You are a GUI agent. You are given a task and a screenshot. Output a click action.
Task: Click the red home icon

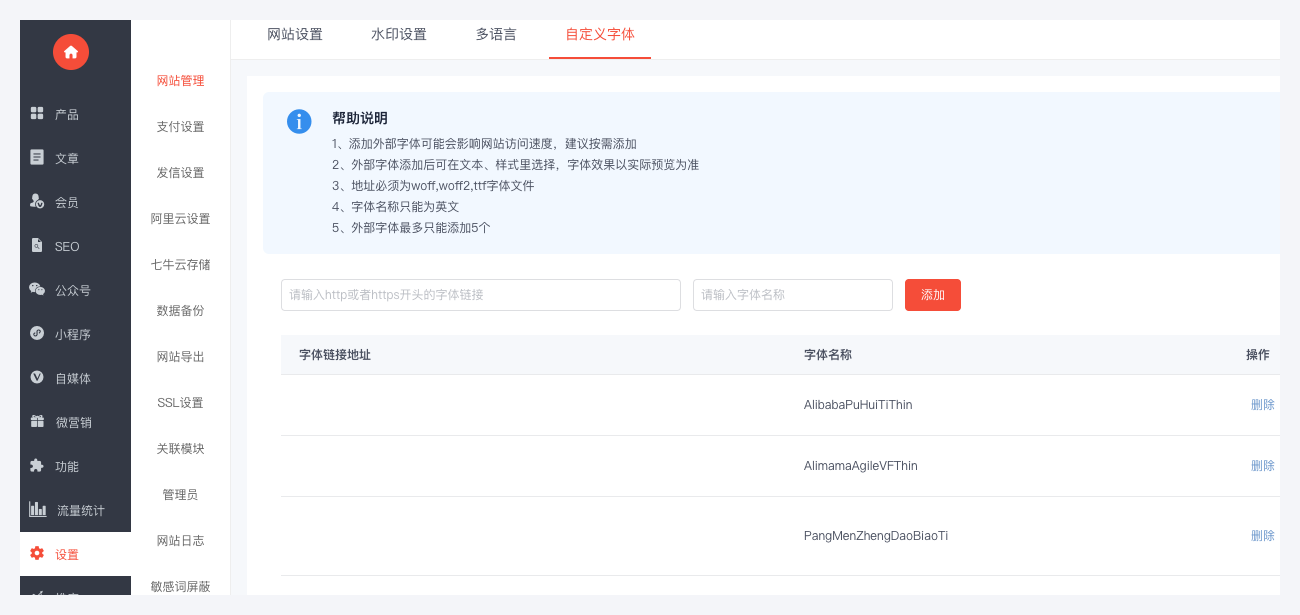tap(71, 52)
